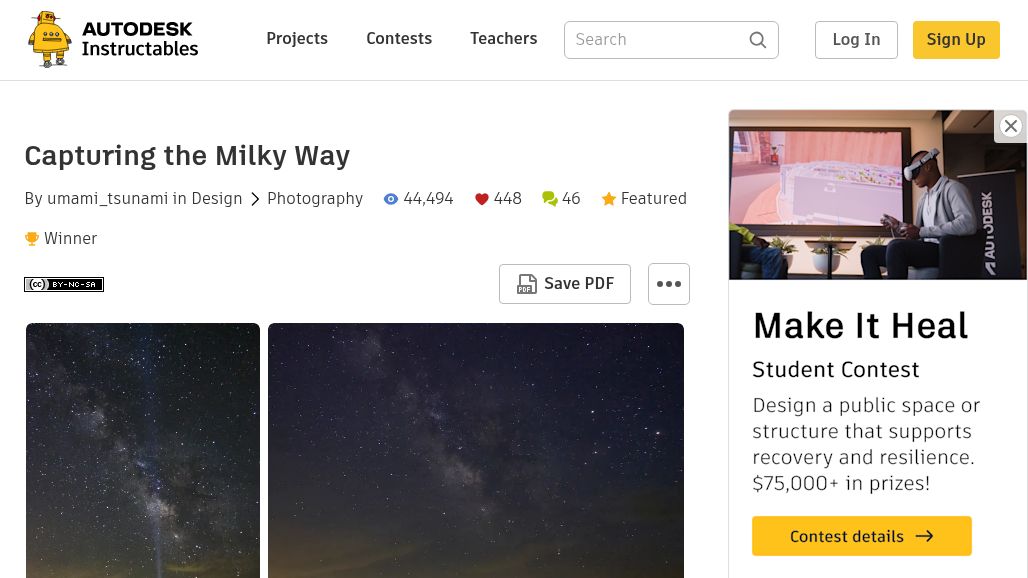Open the Projects menu
This screenshot has height=578, width=1028.
297,39
